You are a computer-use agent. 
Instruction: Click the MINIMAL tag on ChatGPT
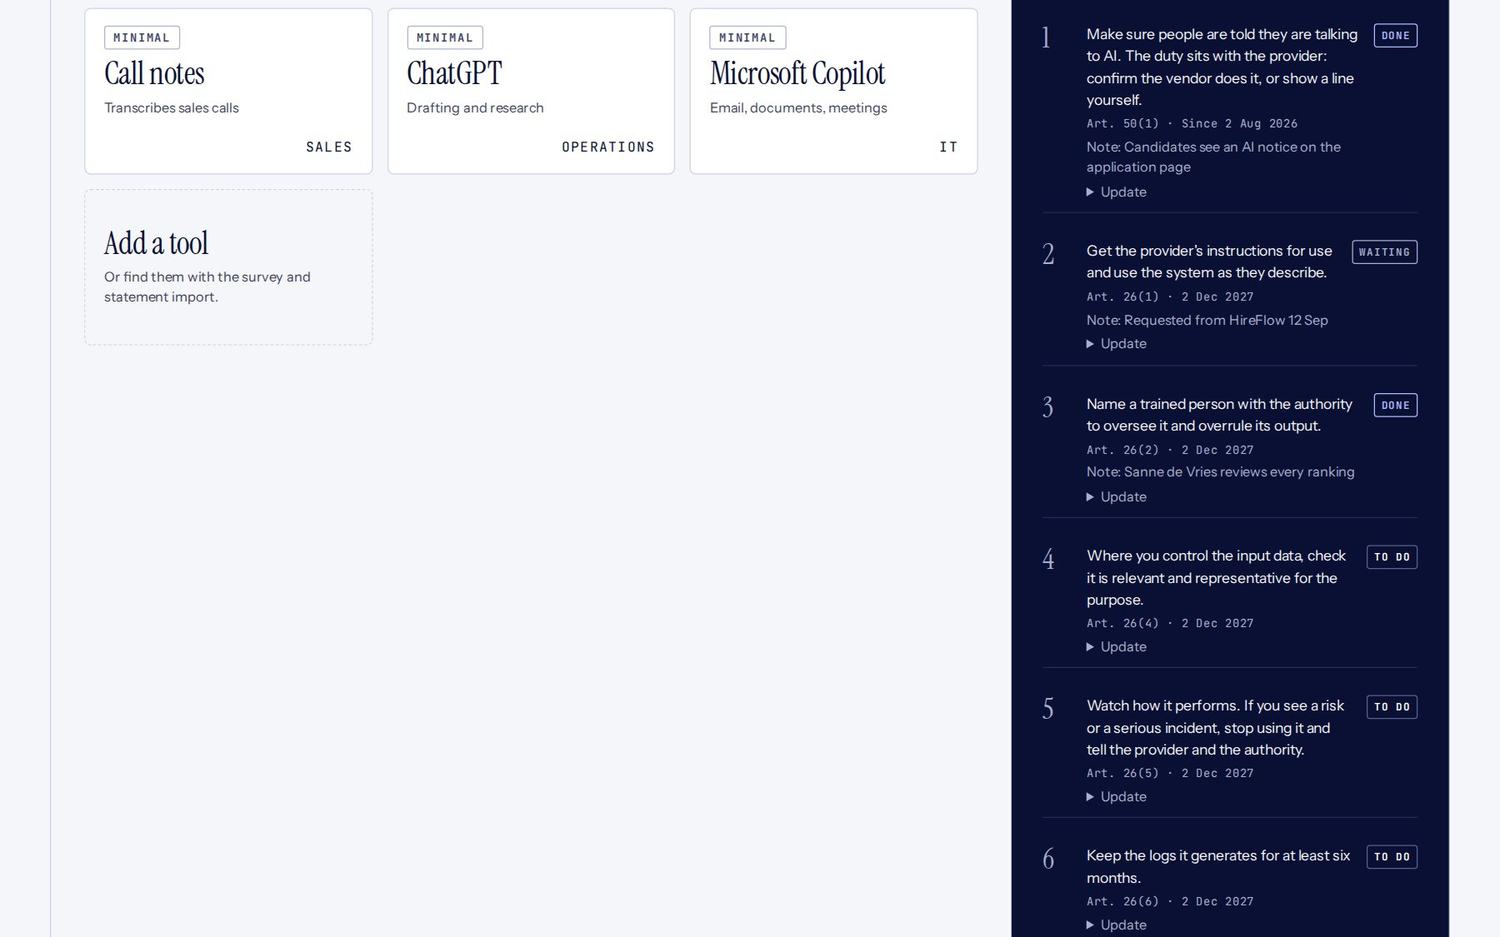tap(445, 38)
